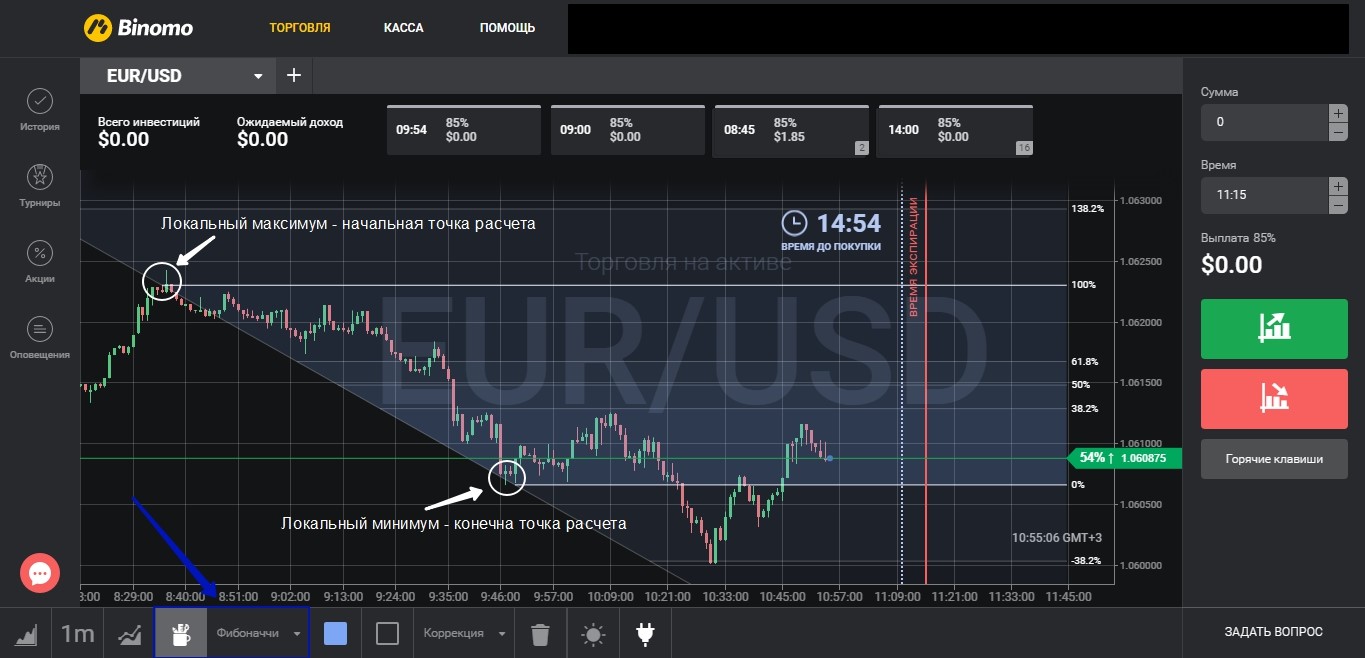Viewport: 1365px width, 658px height.
Task: Open История in the sidebar
Action: (40, 110)
